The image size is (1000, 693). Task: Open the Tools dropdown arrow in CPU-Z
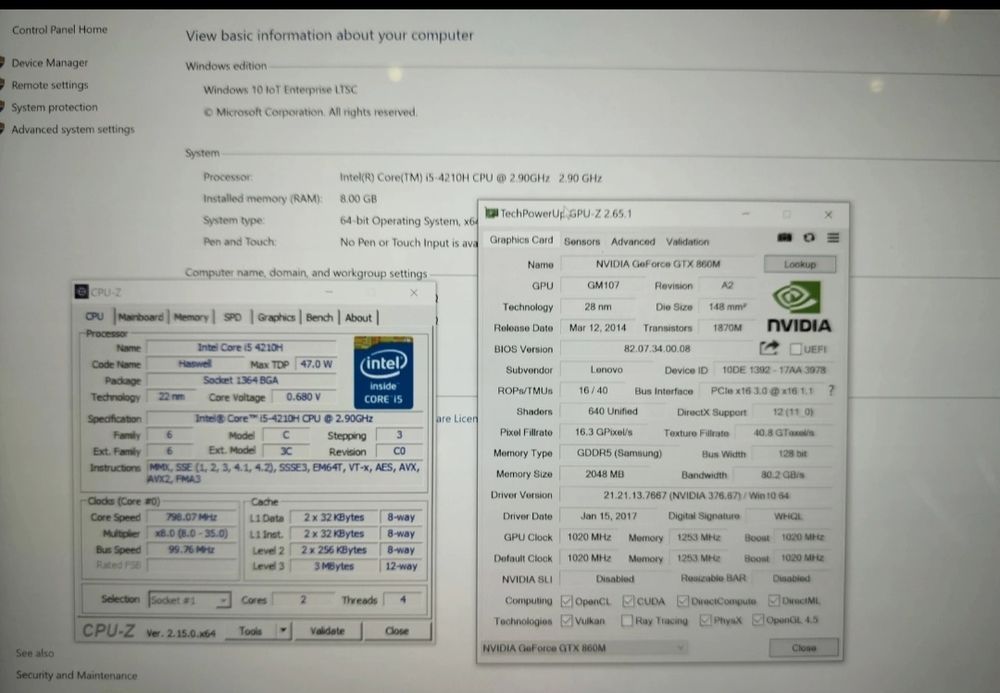[283, 631]
